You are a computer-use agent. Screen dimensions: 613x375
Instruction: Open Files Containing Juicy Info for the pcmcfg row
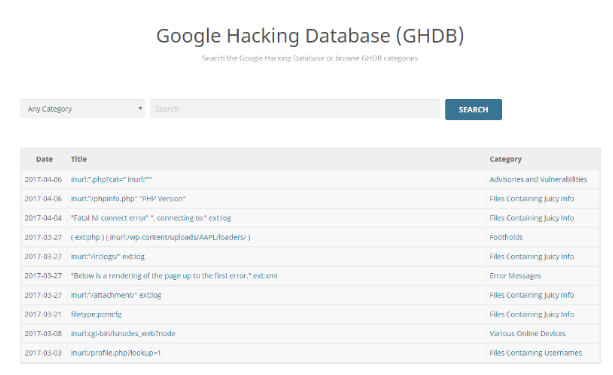coord(532,314)
